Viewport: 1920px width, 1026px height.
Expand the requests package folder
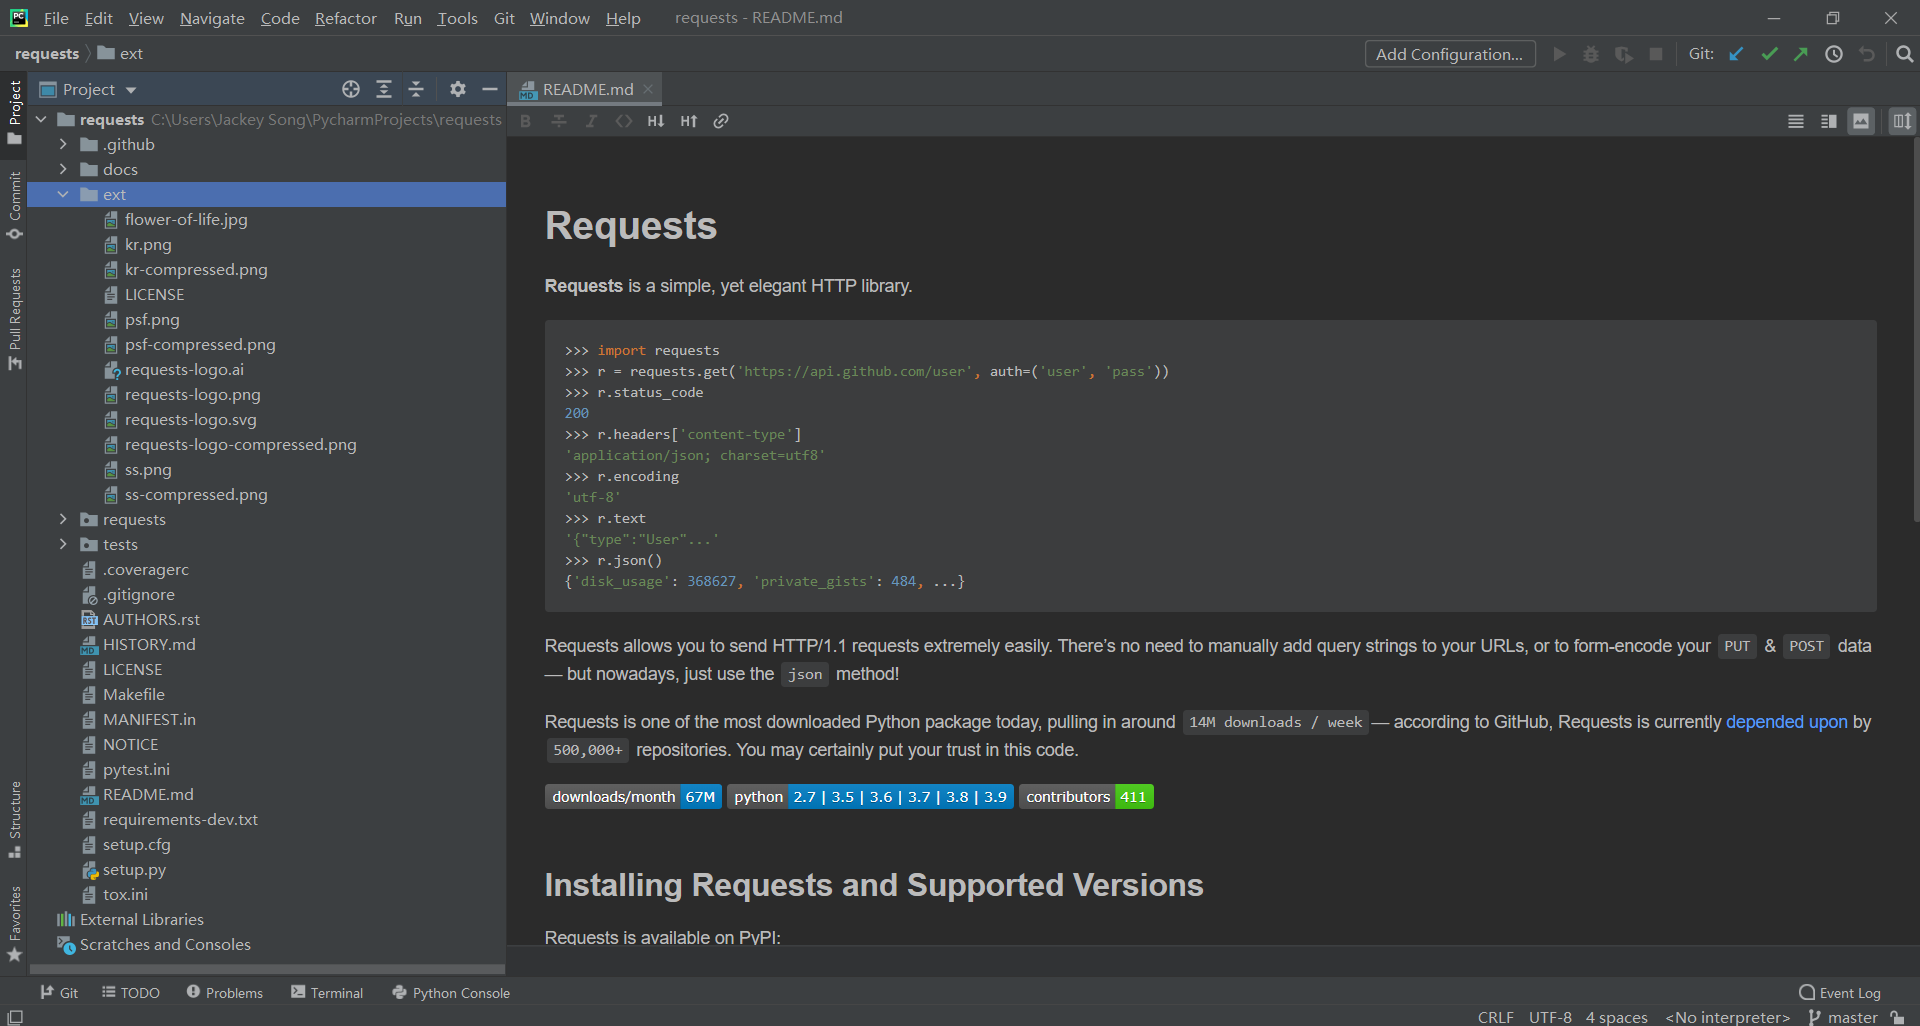tap(63, 519)
